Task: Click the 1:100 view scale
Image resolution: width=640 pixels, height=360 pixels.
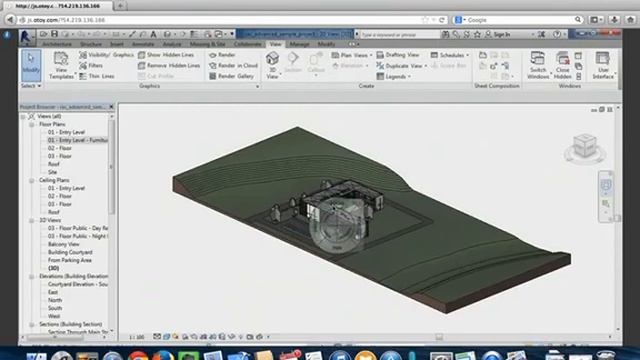Action: coord(137,337)
